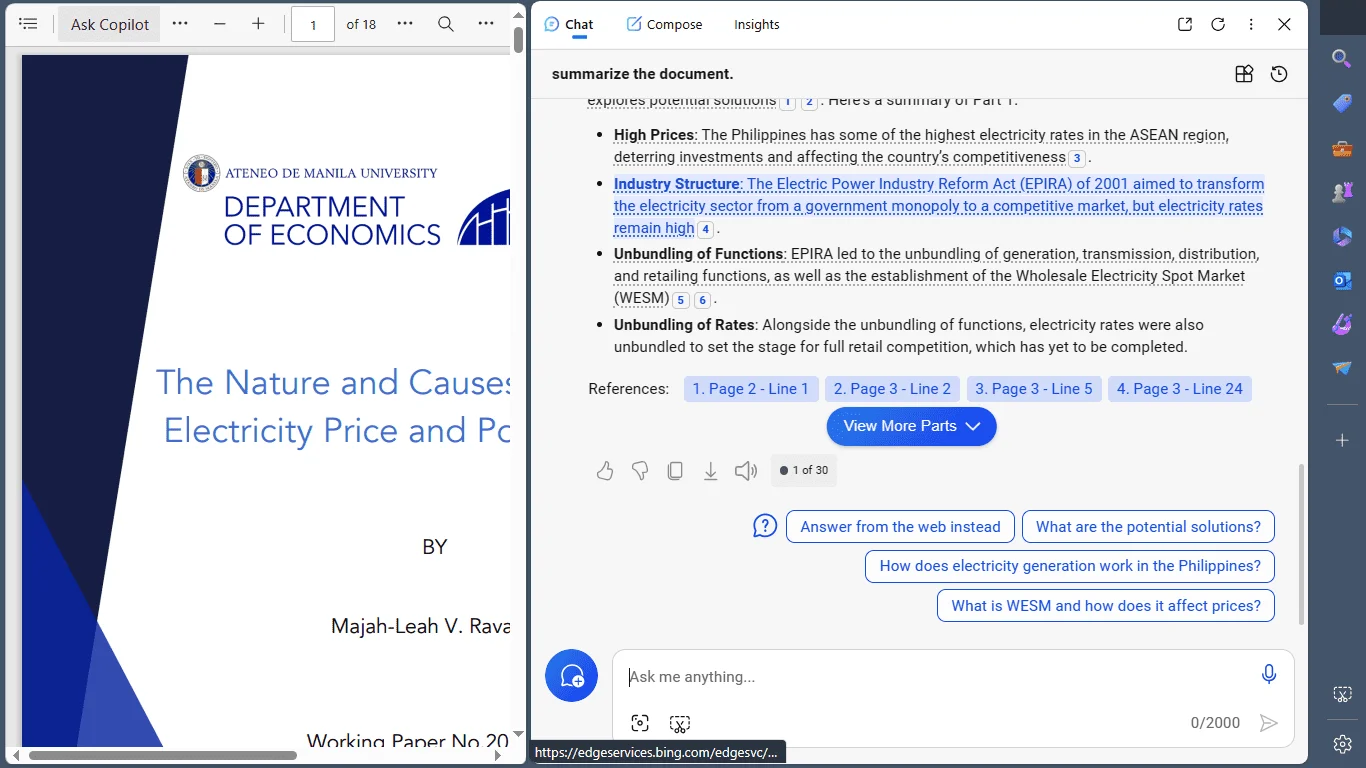Viewport: 1366px width, 768px height.
Task: Click the '1 of 30' response counter
Action: 804,470
